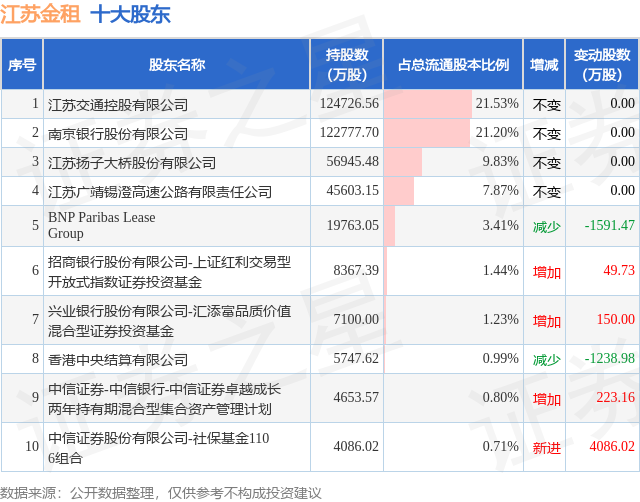The image size is (640, 502).
Task: Click the 0.99% ratio value
Action: (500, 358)
